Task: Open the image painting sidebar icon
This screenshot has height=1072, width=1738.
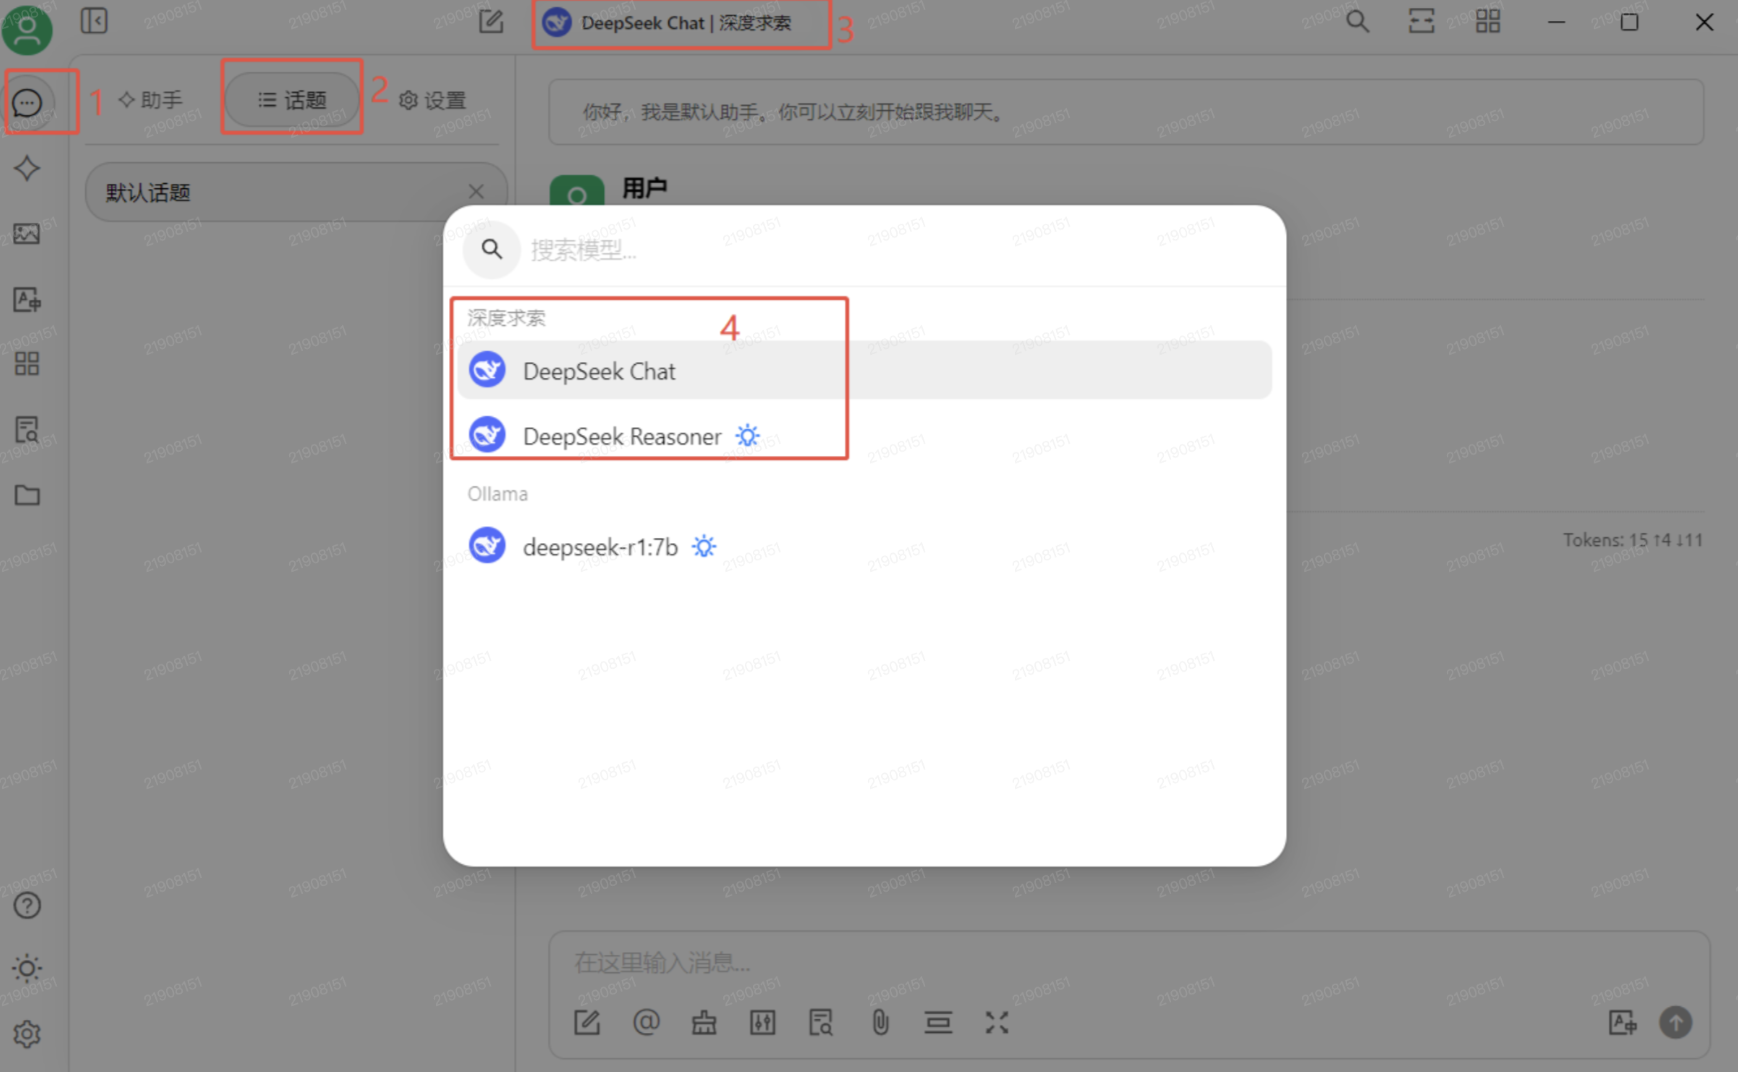Action: [27, 234]
